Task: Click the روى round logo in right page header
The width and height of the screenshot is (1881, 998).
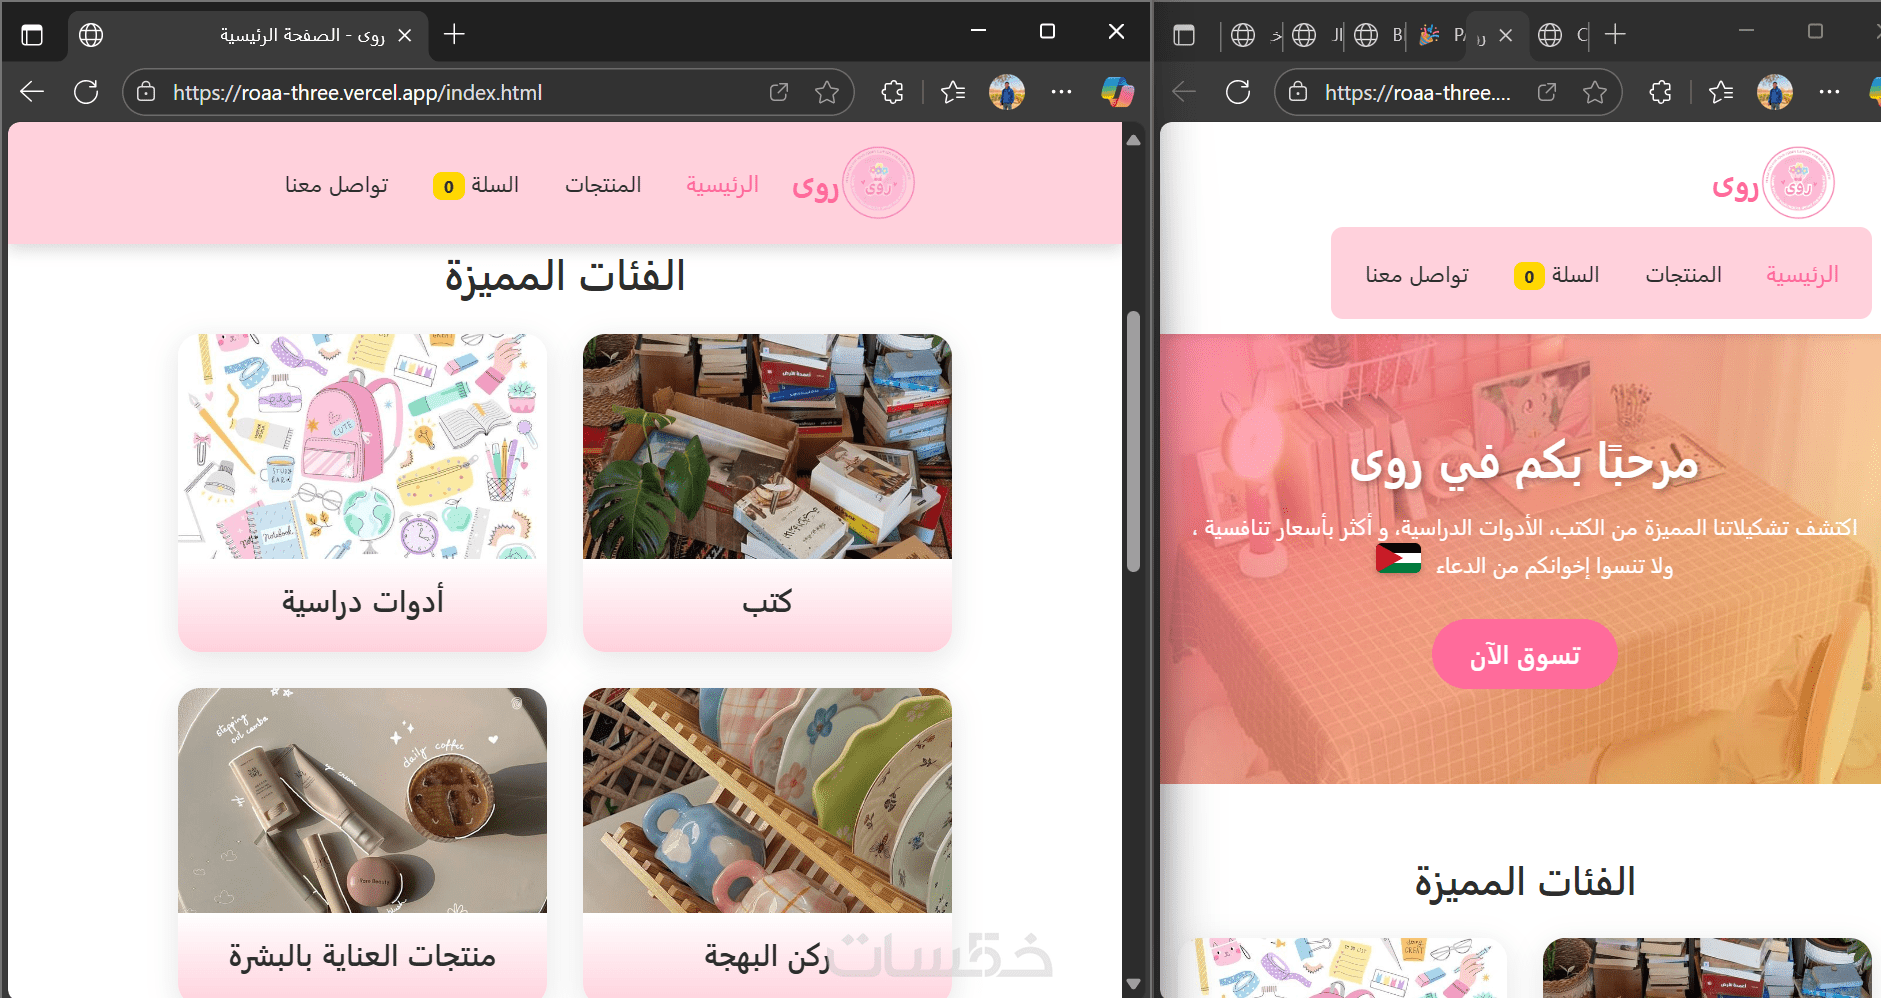Action: click(x=1799, y=183)
